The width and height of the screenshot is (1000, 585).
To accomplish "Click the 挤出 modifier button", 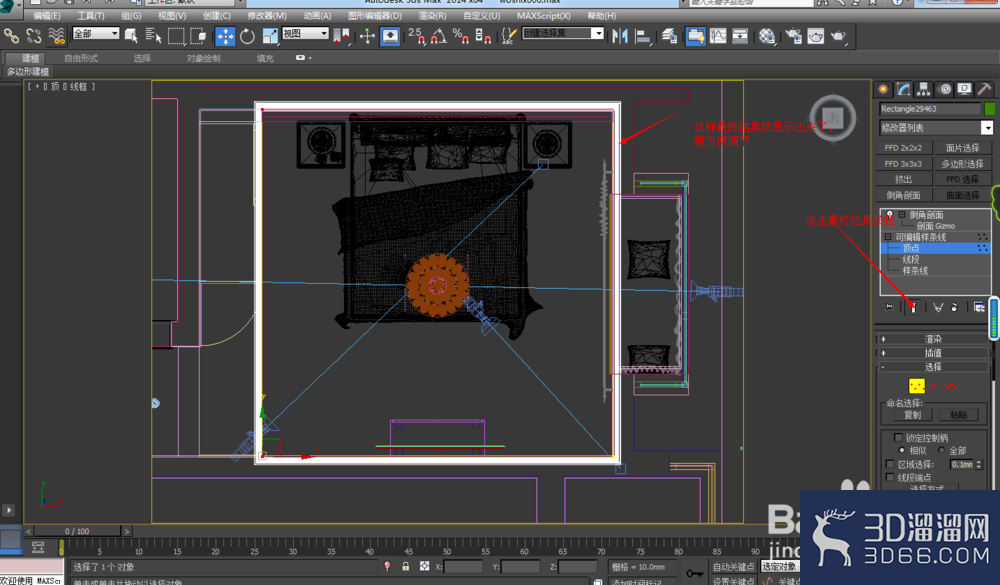I will point(903,179).
